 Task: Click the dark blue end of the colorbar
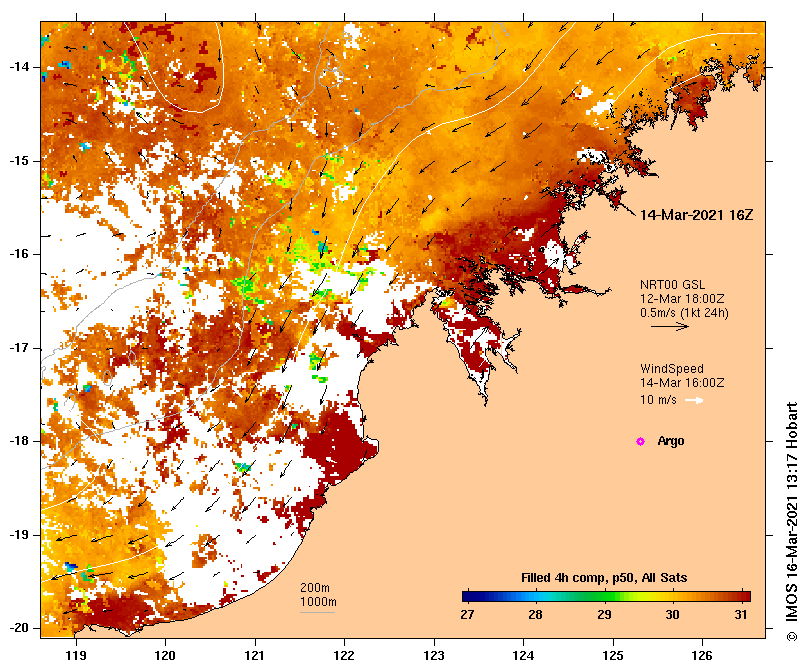(x=470, y=597)
